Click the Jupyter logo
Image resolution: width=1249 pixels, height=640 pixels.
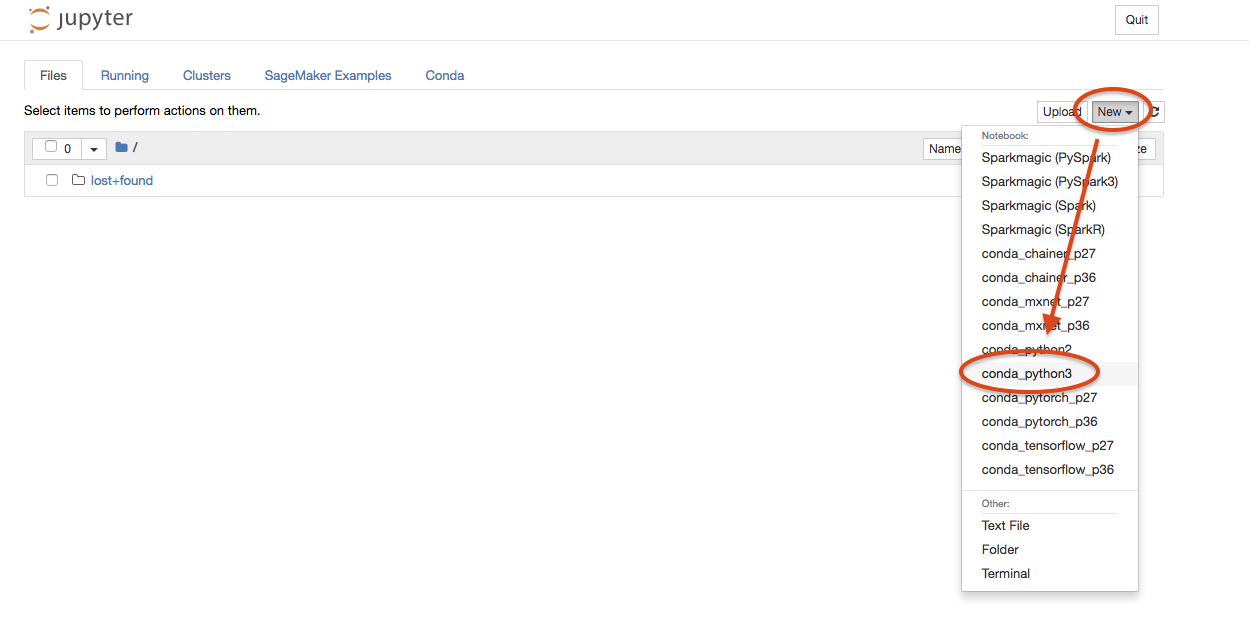80,19
